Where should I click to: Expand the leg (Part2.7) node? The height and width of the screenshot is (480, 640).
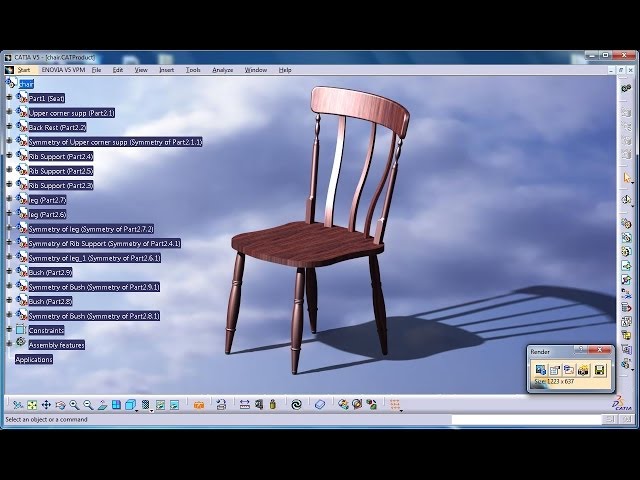click(9, 199)
